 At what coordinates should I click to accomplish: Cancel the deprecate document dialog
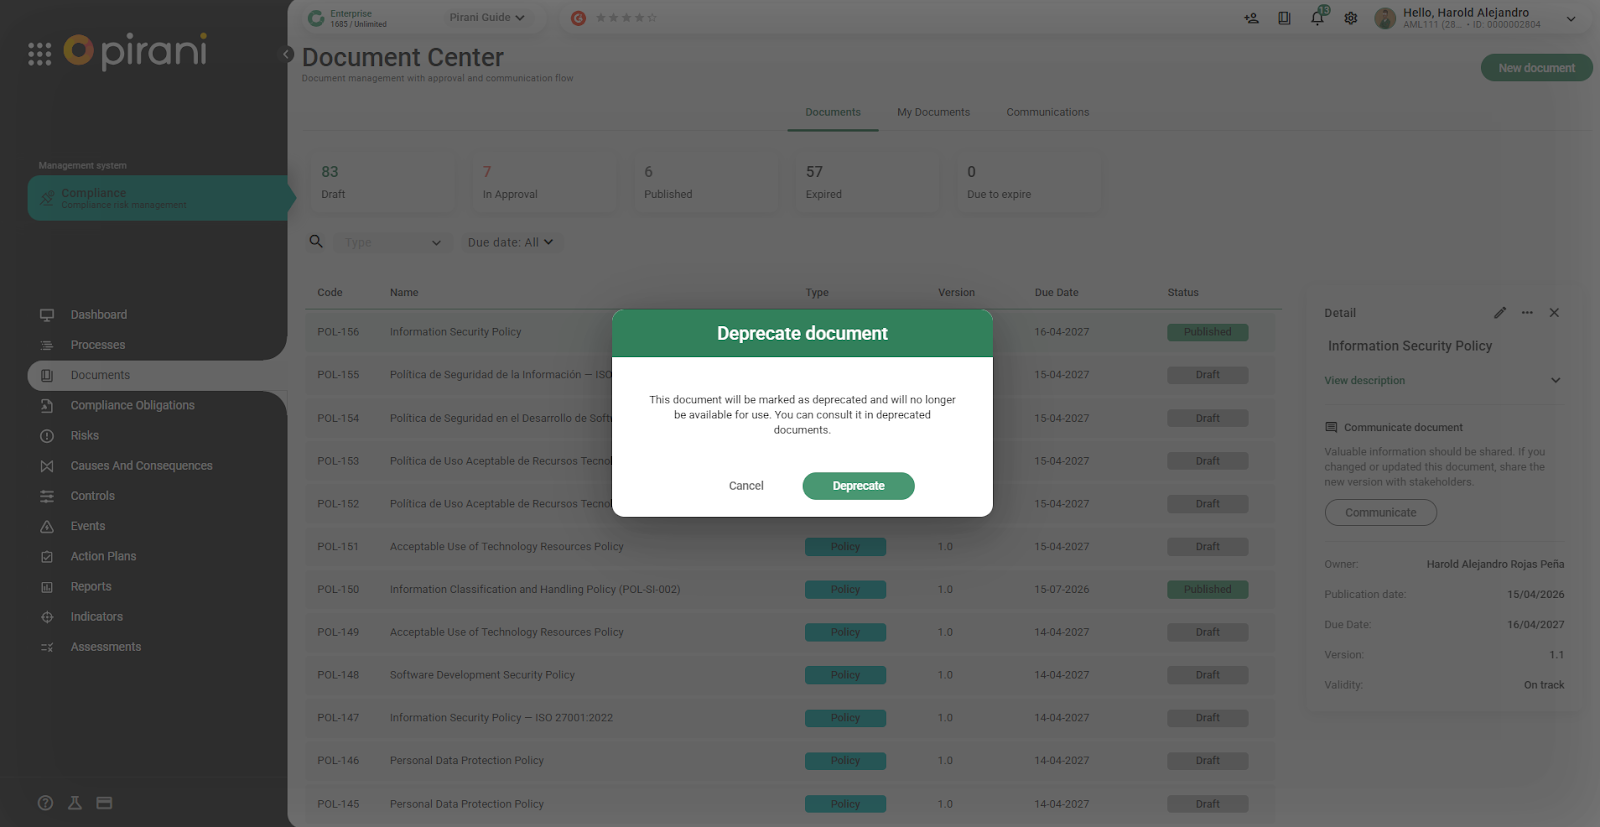click(746, 486)
